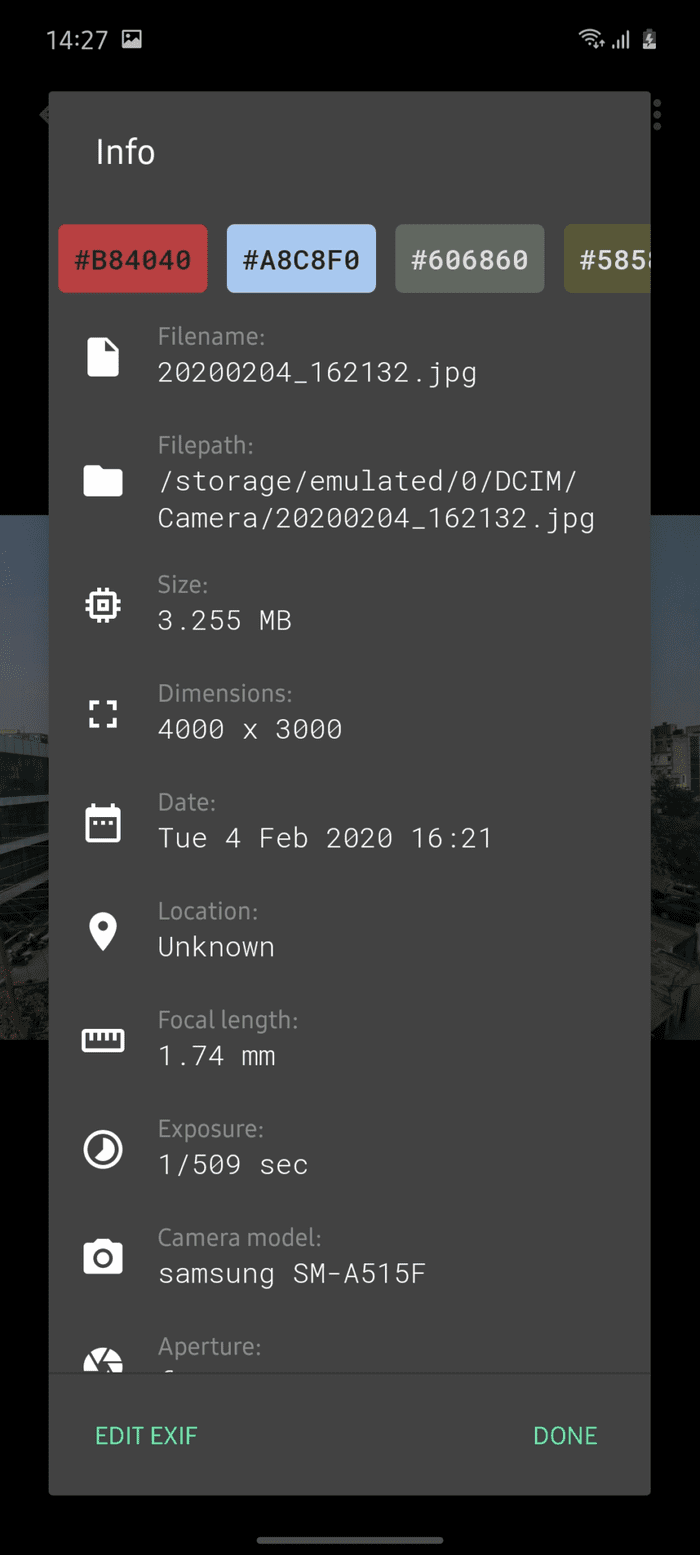Select the red #B84040 color swatch
The height and width of the screenshot is (1555, 700).
133,259
